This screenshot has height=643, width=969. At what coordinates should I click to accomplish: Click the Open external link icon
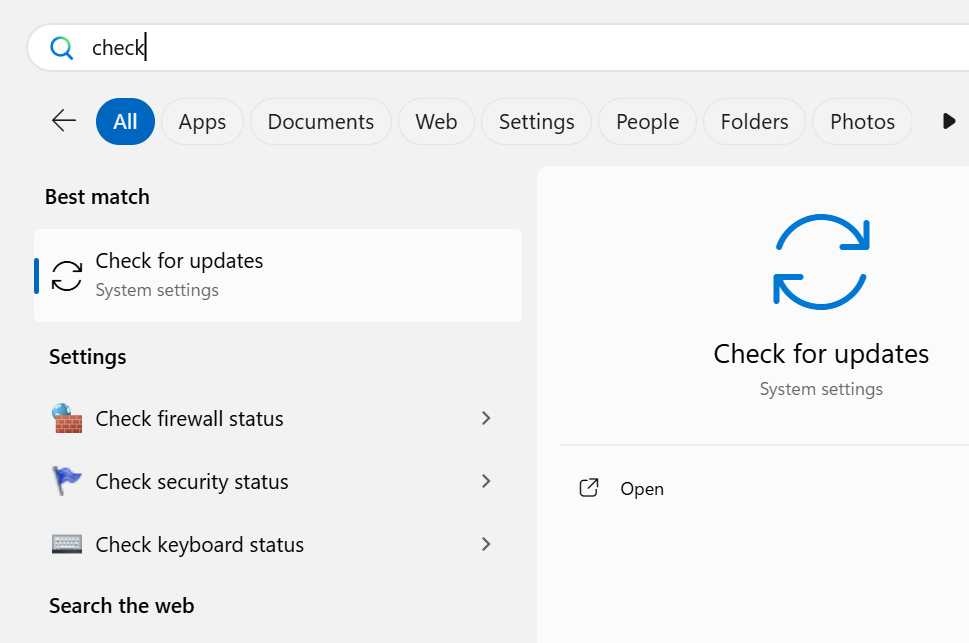coord(589,488)
